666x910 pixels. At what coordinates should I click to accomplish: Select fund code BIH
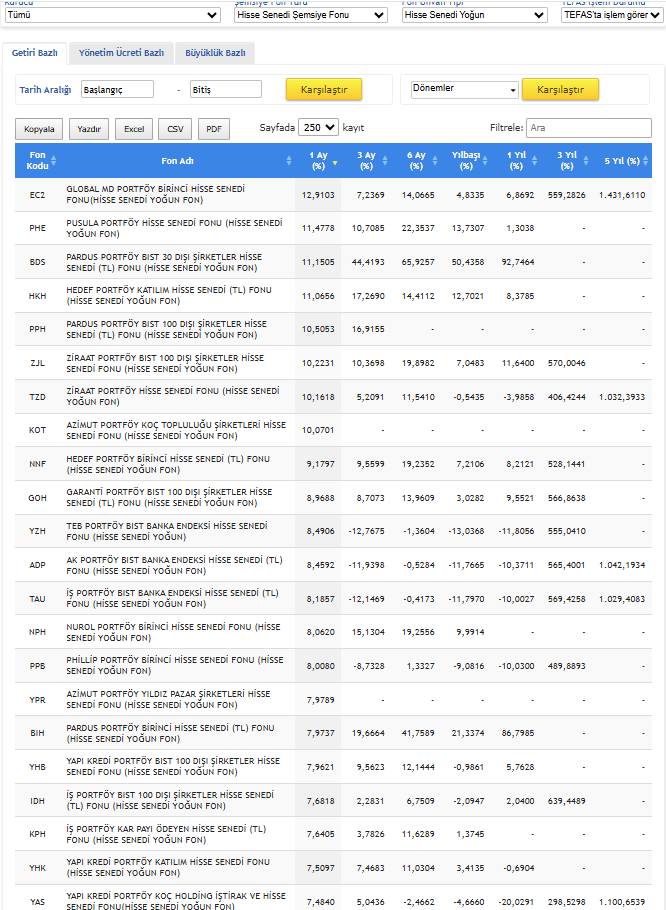[37, 733]
